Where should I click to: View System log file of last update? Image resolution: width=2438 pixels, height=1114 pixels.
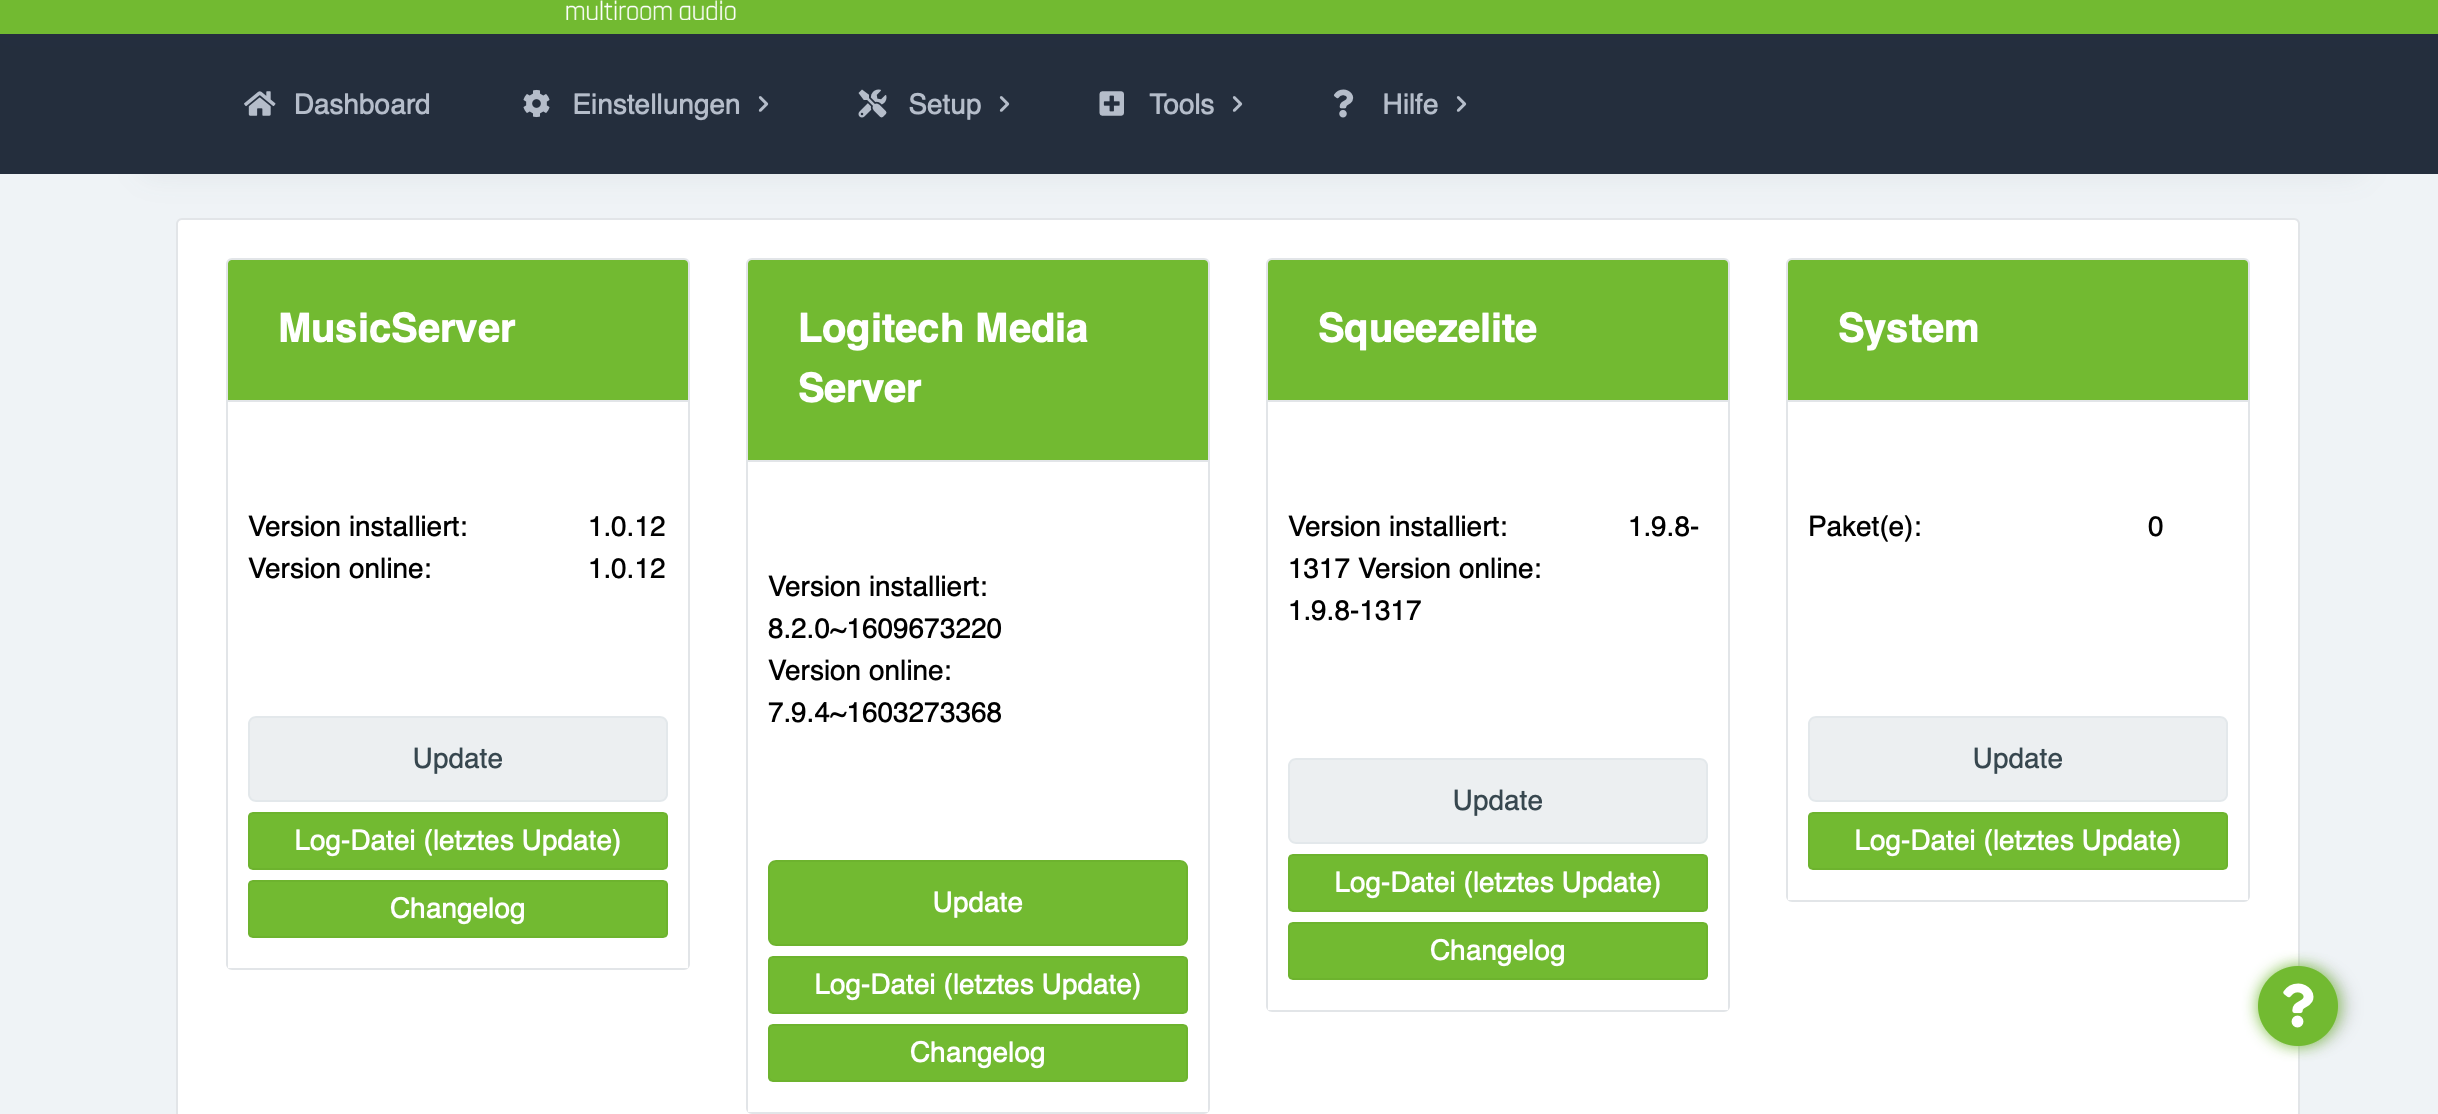tap(2017, 840)
